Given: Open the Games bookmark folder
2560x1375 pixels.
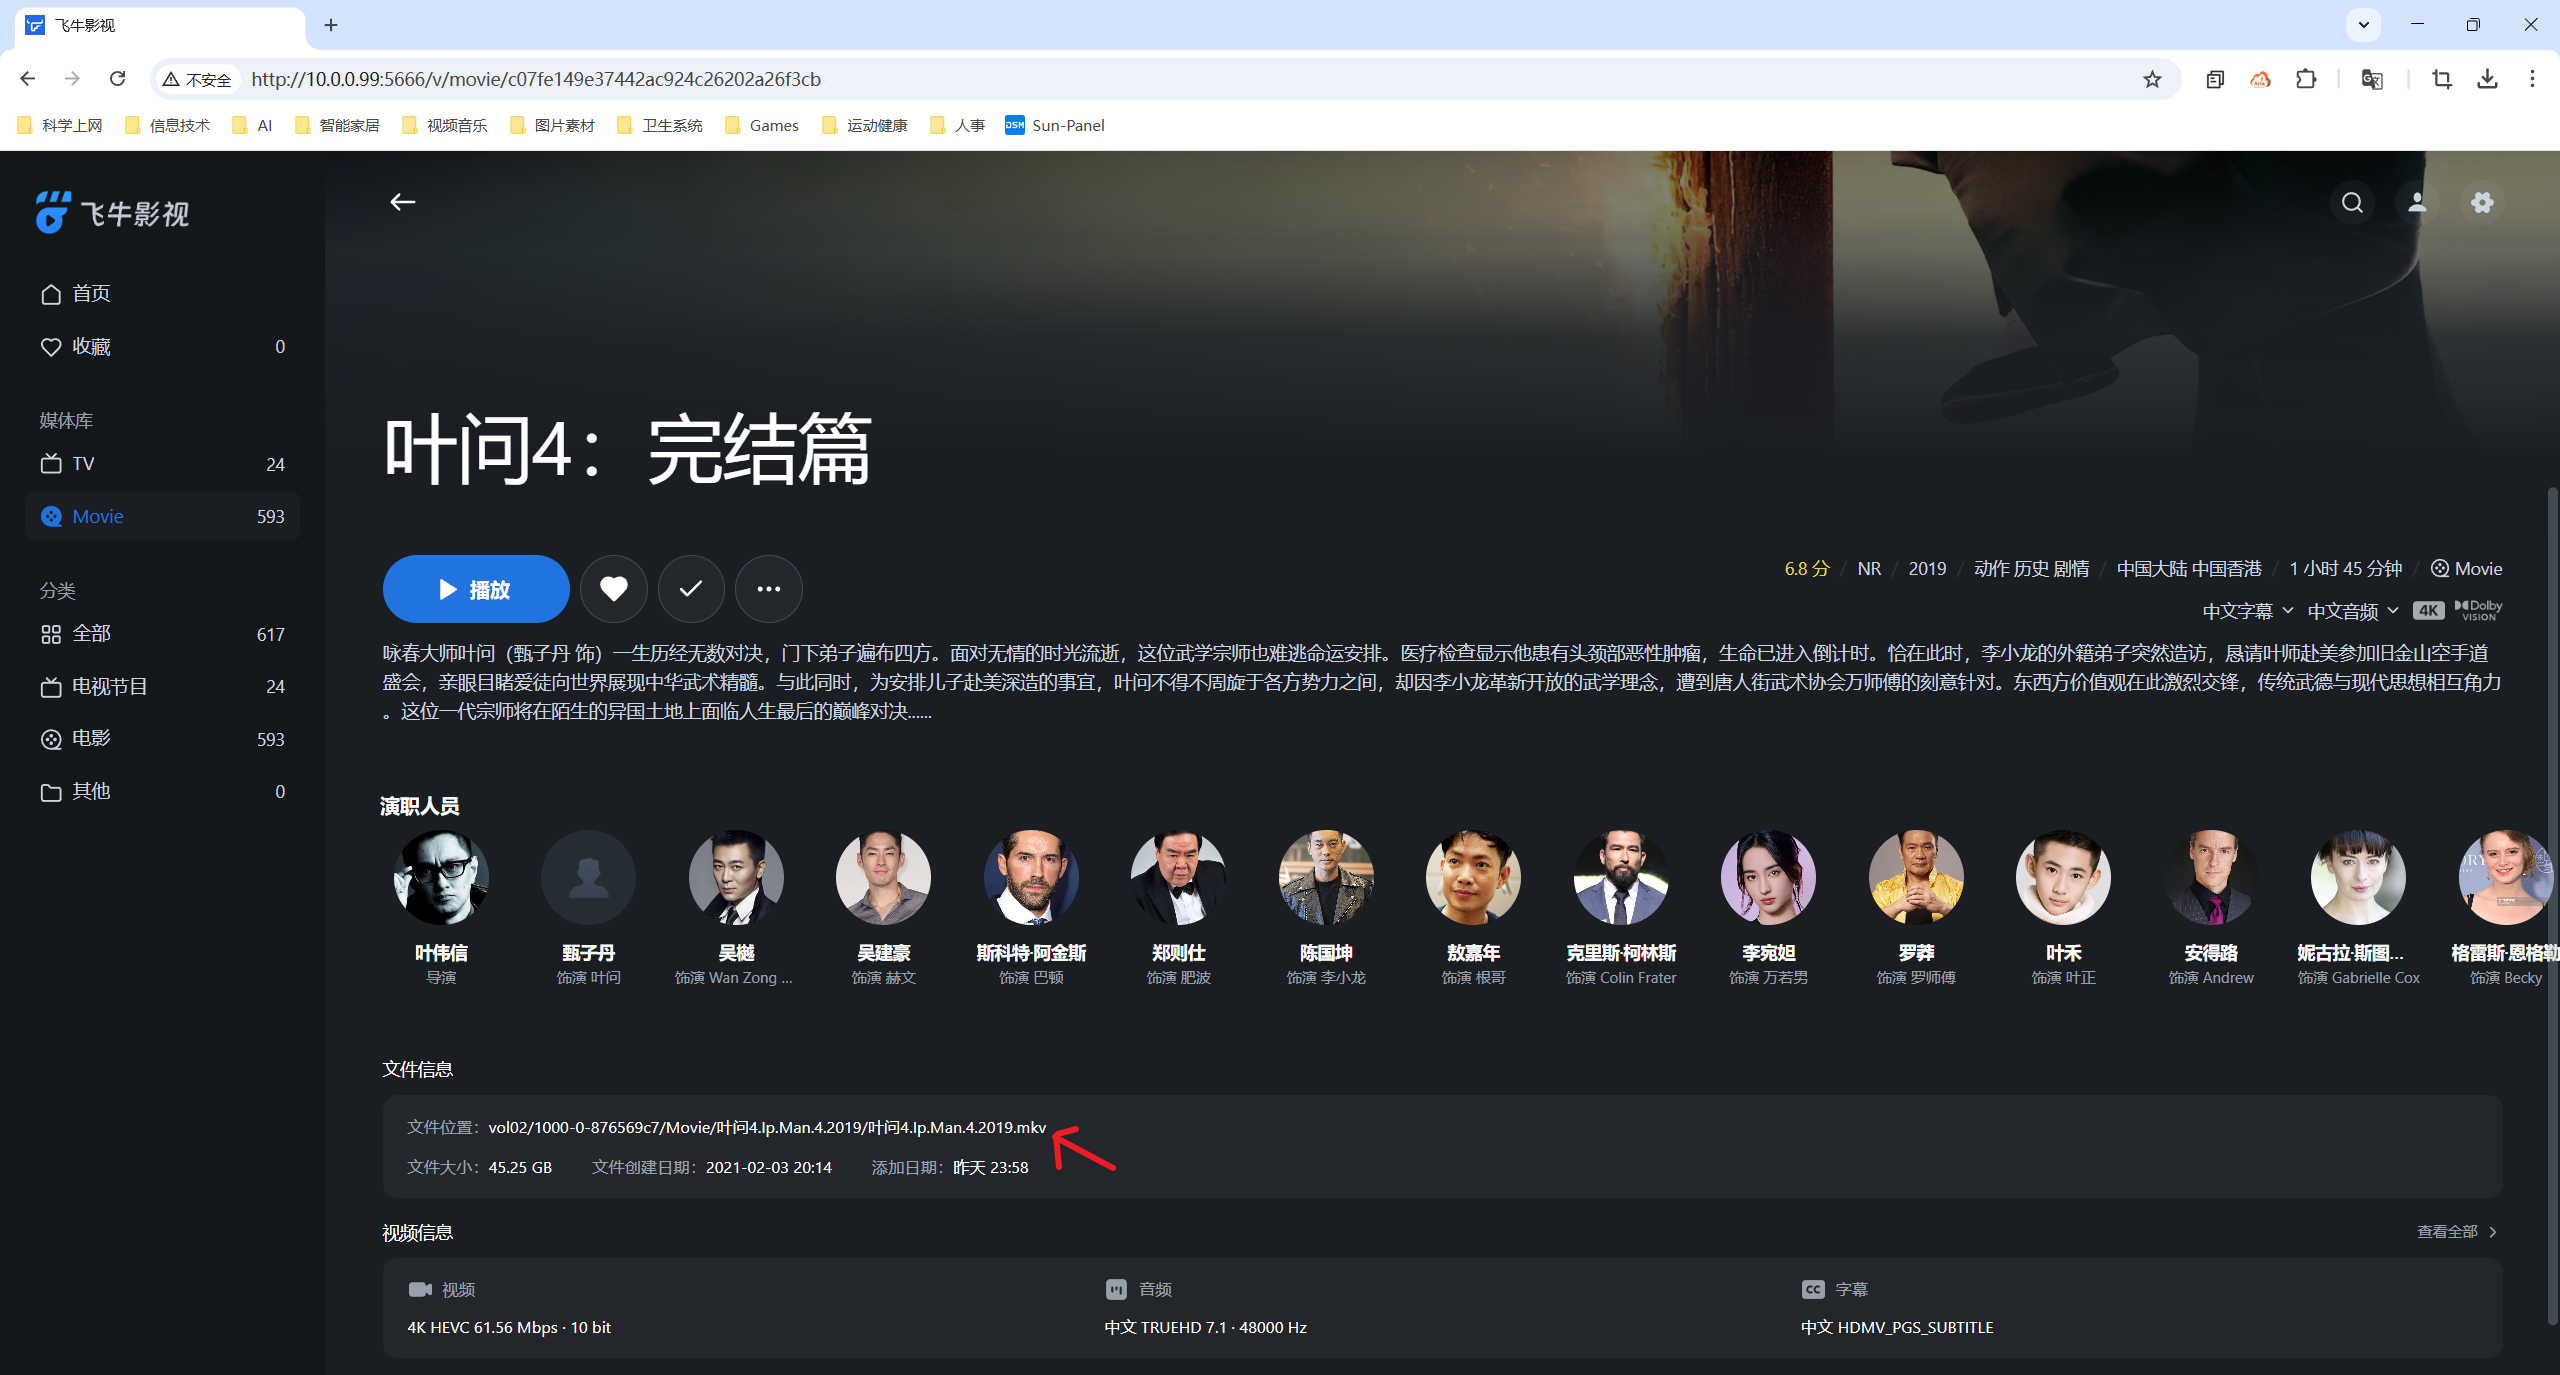Looking at the screenshot, I should (x=762, y=125).
